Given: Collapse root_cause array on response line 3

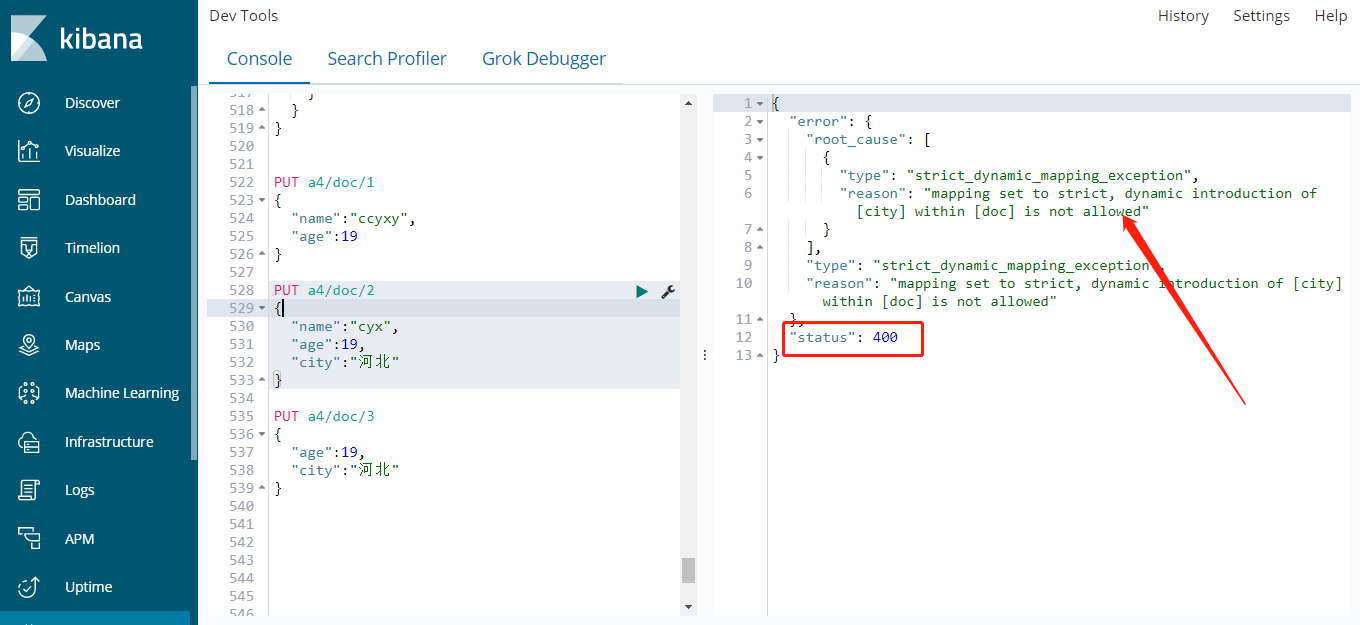Looking at the screenshot, I should tap(760, 140).
